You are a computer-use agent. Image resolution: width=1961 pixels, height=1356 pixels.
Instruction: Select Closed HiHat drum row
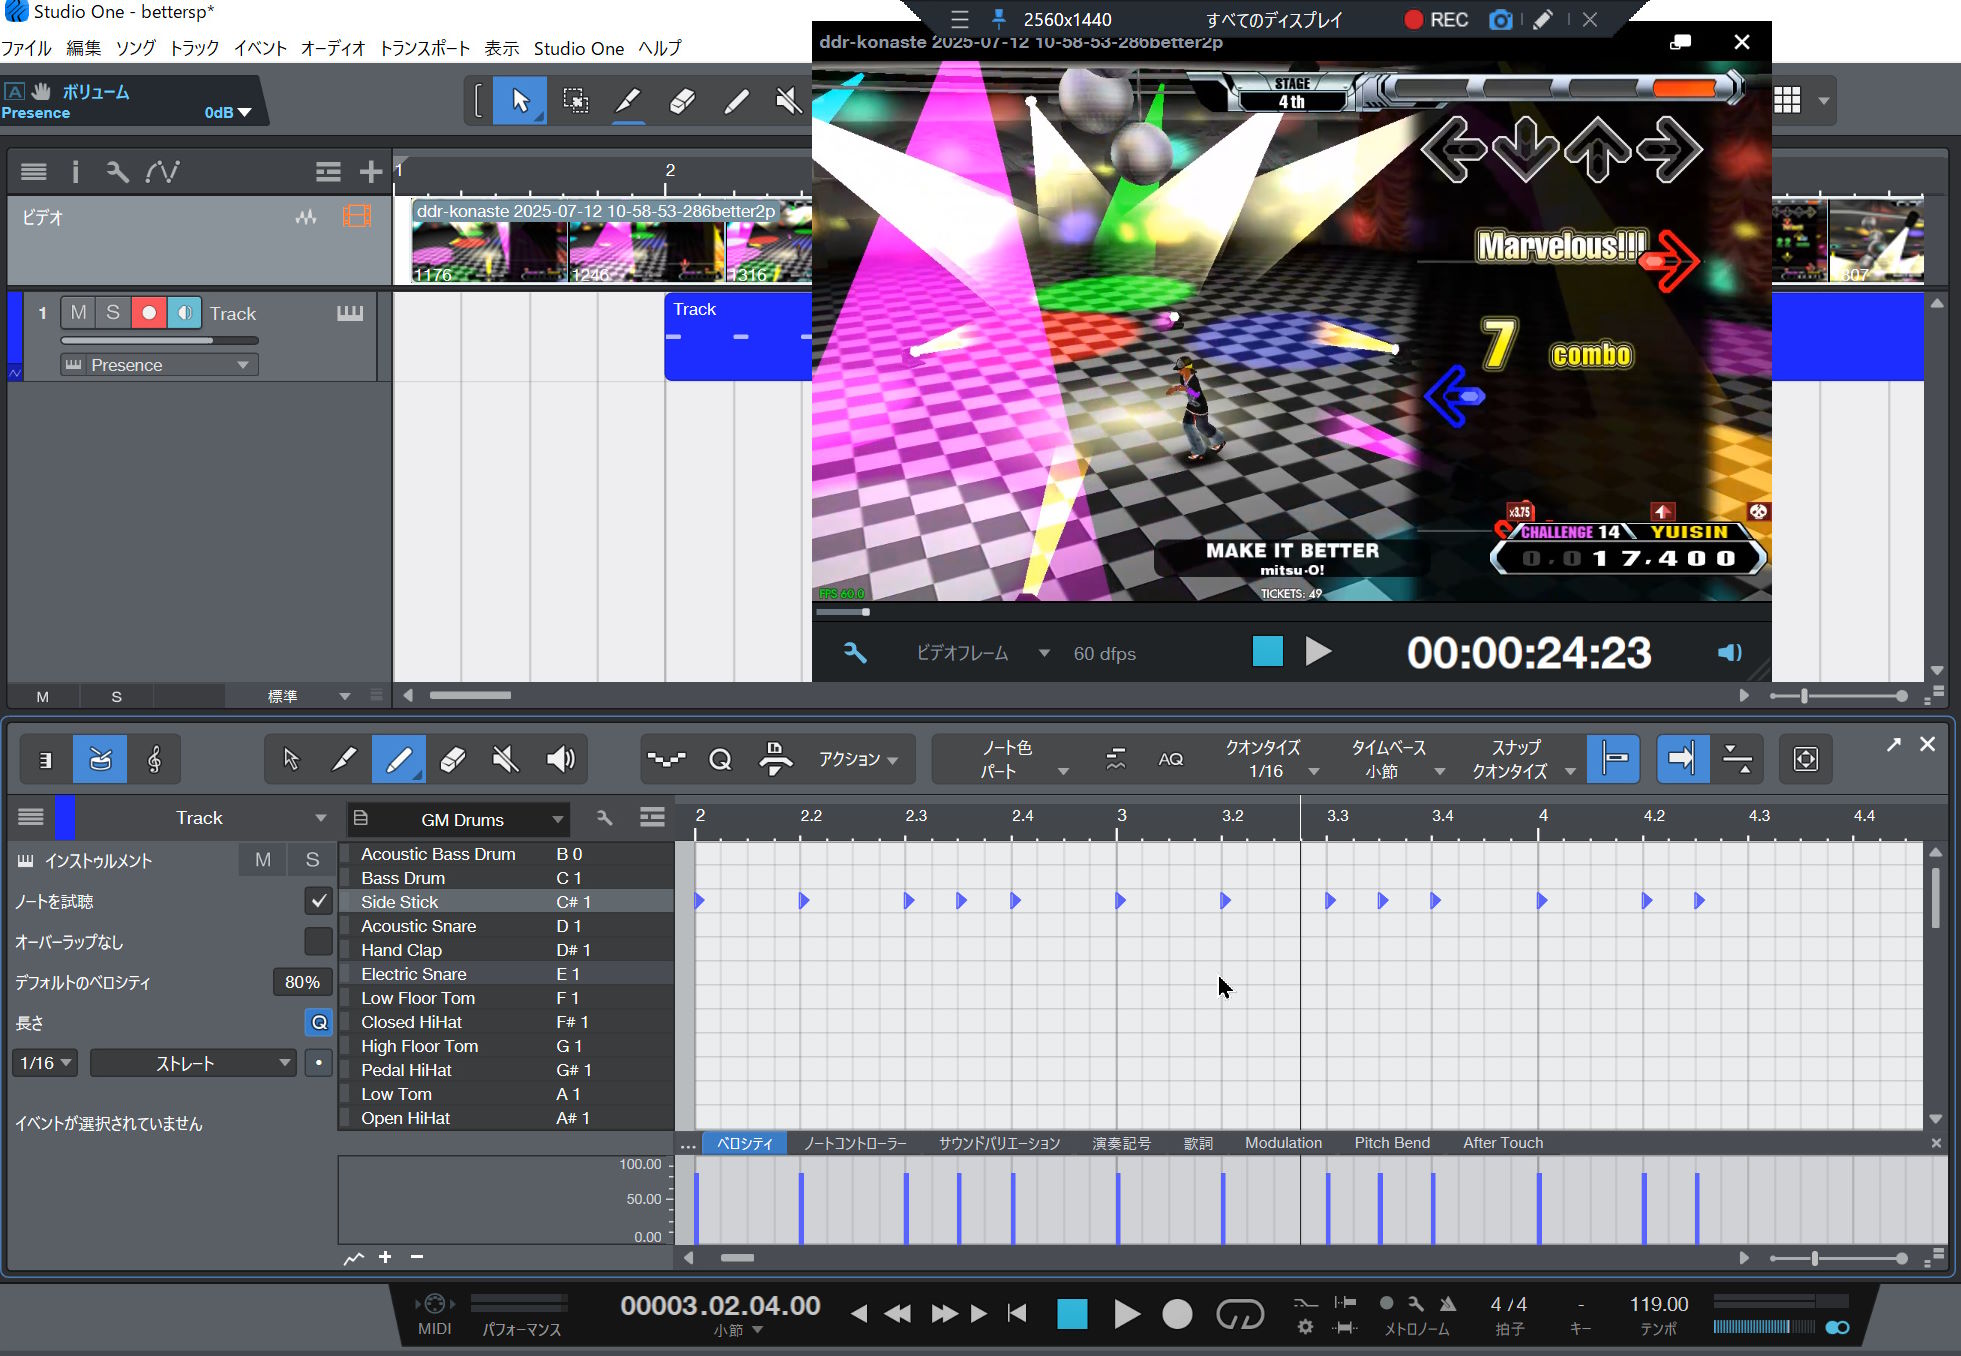(x=506, y=1022)
